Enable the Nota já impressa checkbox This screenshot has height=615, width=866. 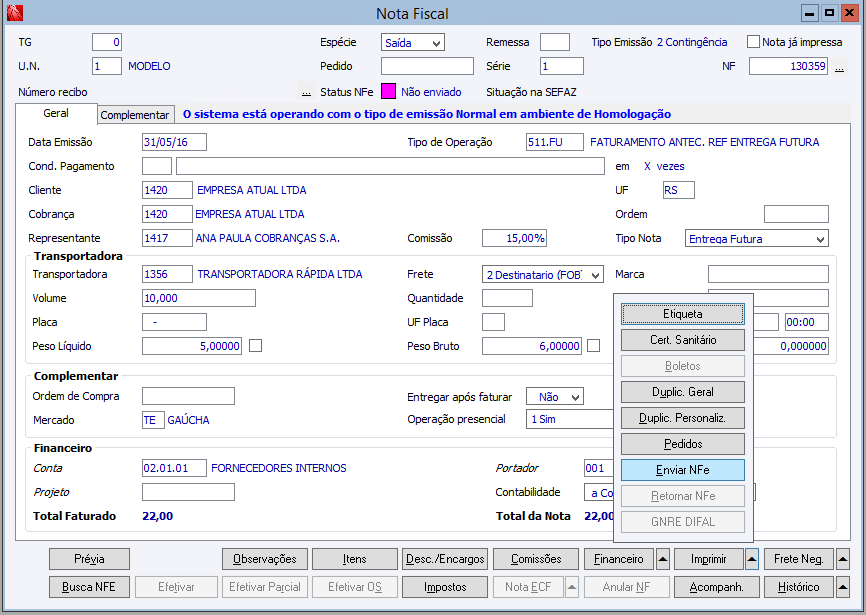point(754,42)
